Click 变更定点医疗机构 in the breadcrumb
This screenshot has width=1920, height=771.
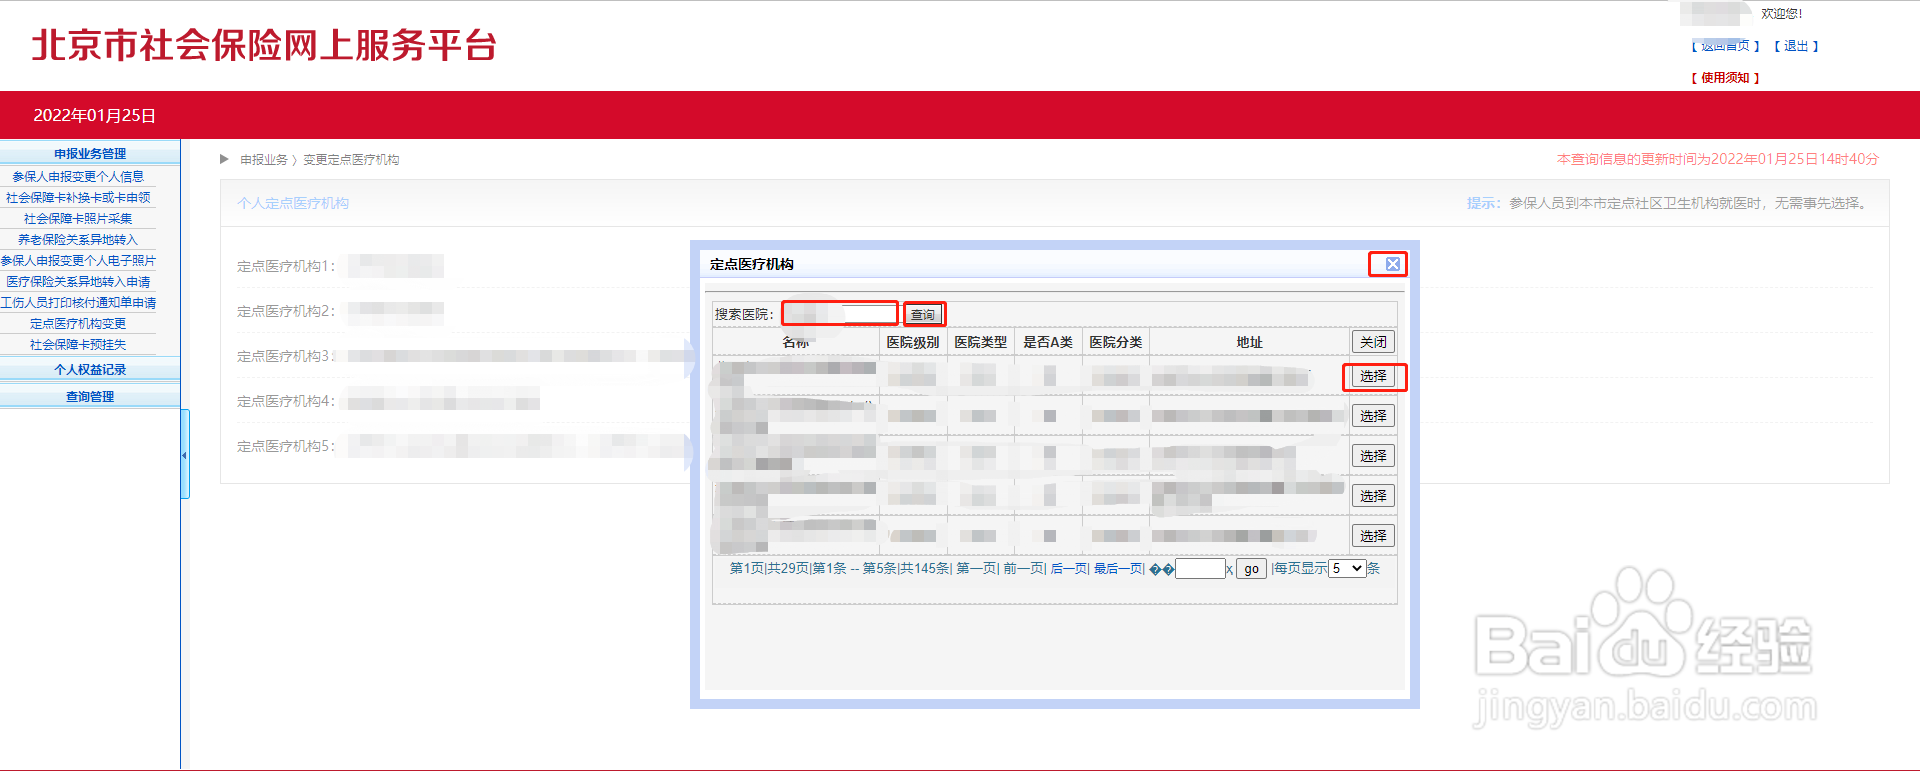click(351, 159)
